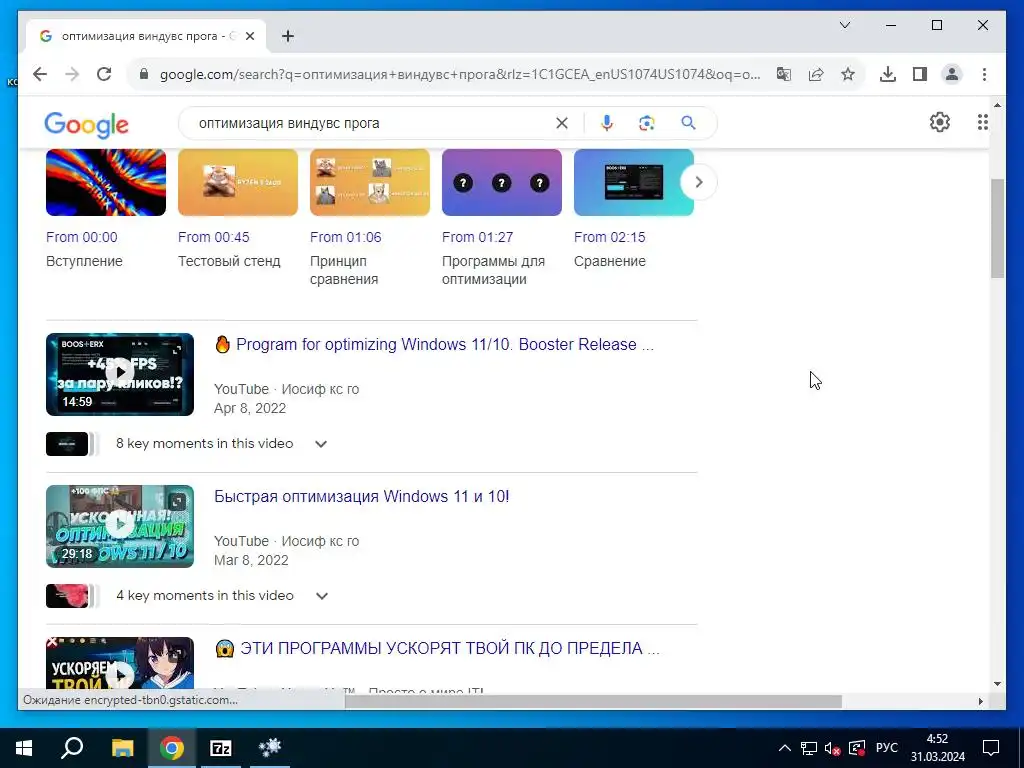The width and height of the screenshot is (1024, 768).
Task: Open the Chrome profile avatar
Action: [x=952, y=74]
